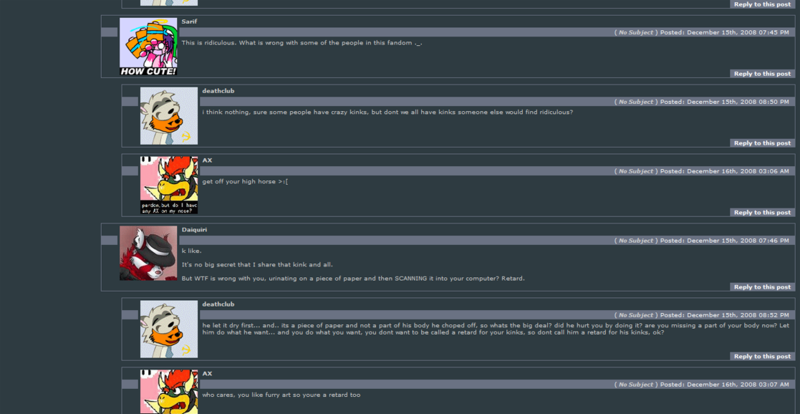The width and height of the screenshot is (800, 414).
Task: Open Sarif's user profile link
Action: point(189,21)
